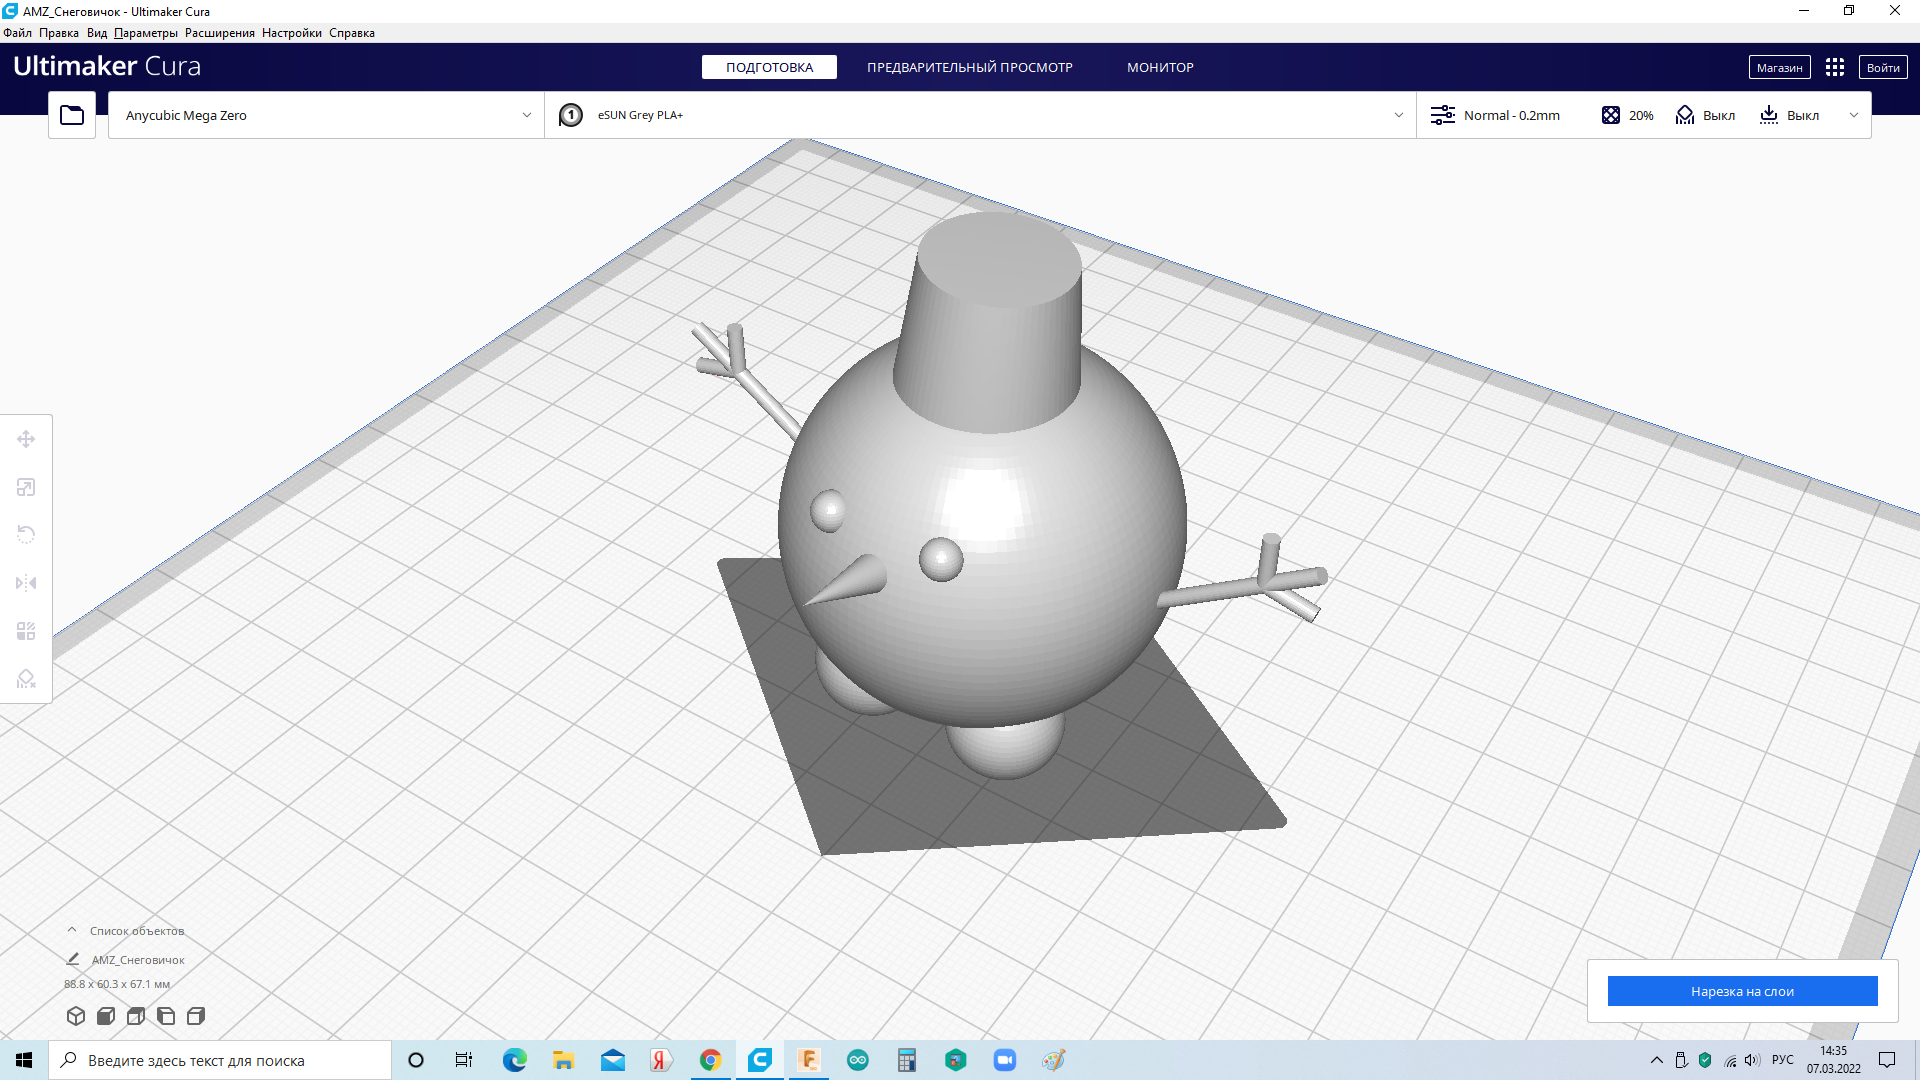Open the Расширения menu
This screenshot has width=1920, height=1080.
tap(219, 33)
